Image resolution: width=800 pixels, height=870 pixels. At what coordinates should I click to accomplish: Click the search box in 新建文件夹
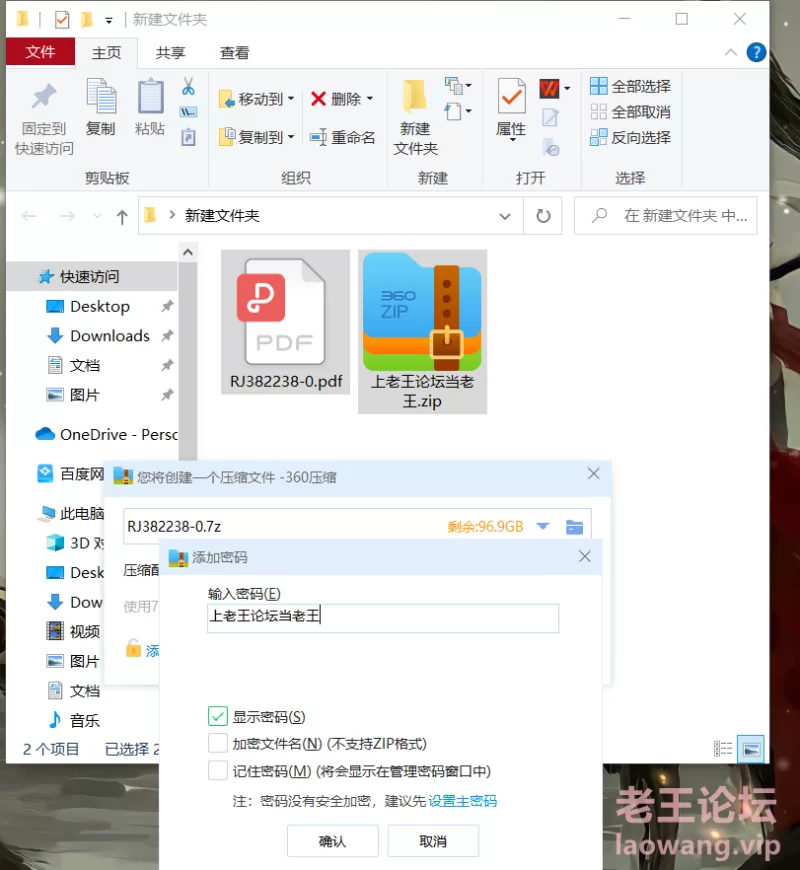click(x=666, y=216)
